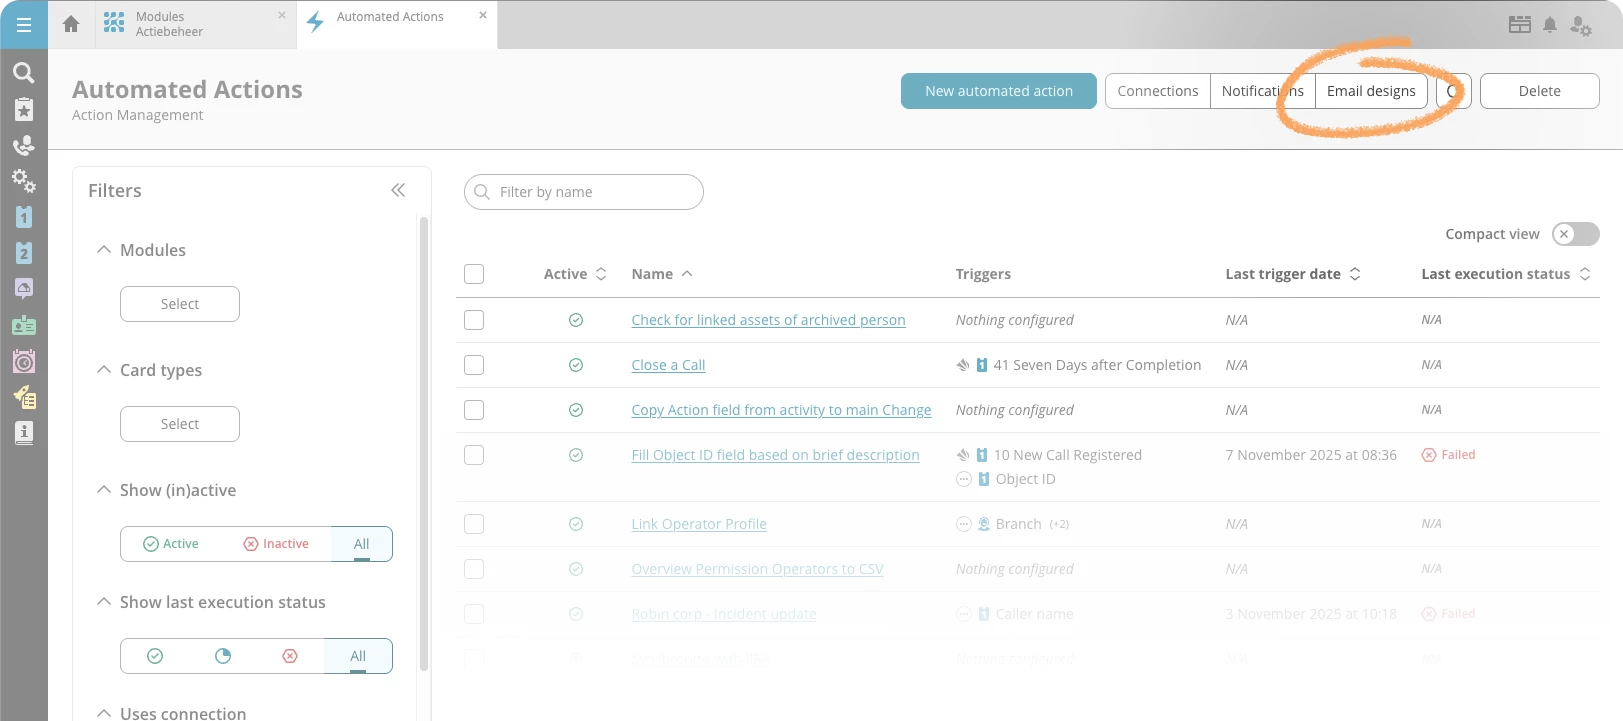The image size is (1623, 721).
Task: Open the dashboard layout icon in header
Action: tap(1520, 25)
